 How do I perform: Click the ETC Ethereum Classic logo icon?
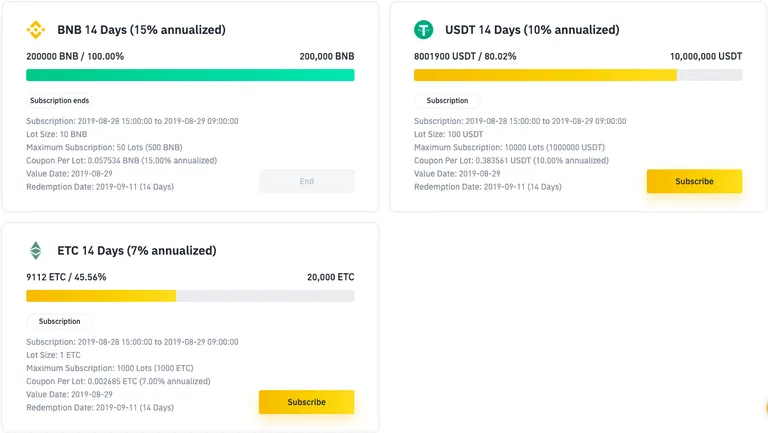(x=35, y=250)
